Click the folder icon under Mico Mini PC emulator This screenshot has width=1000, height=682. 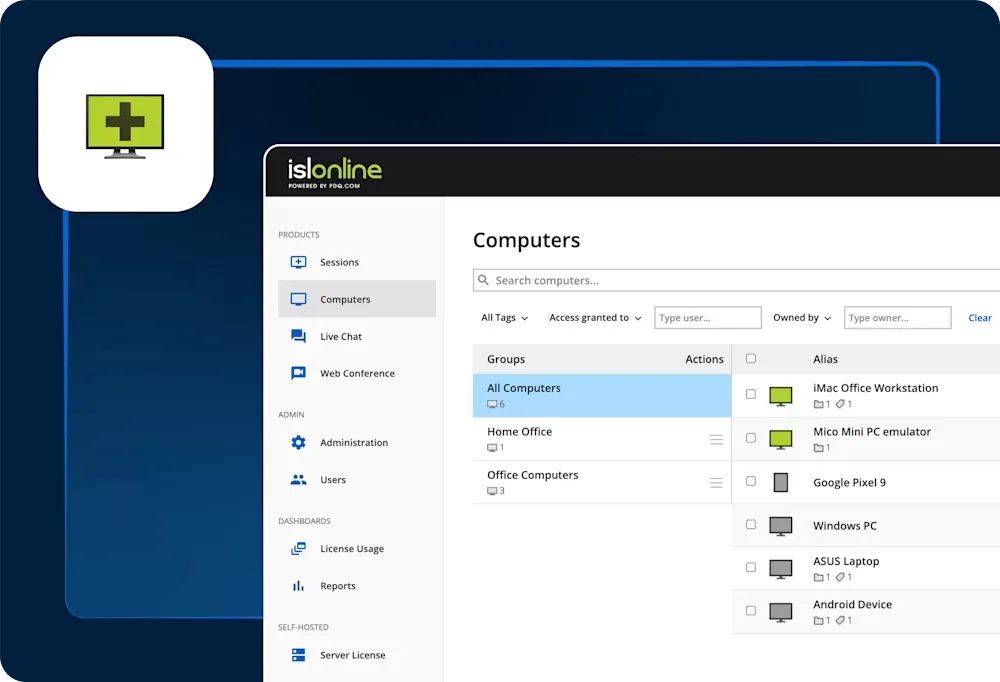coord(818,448)
